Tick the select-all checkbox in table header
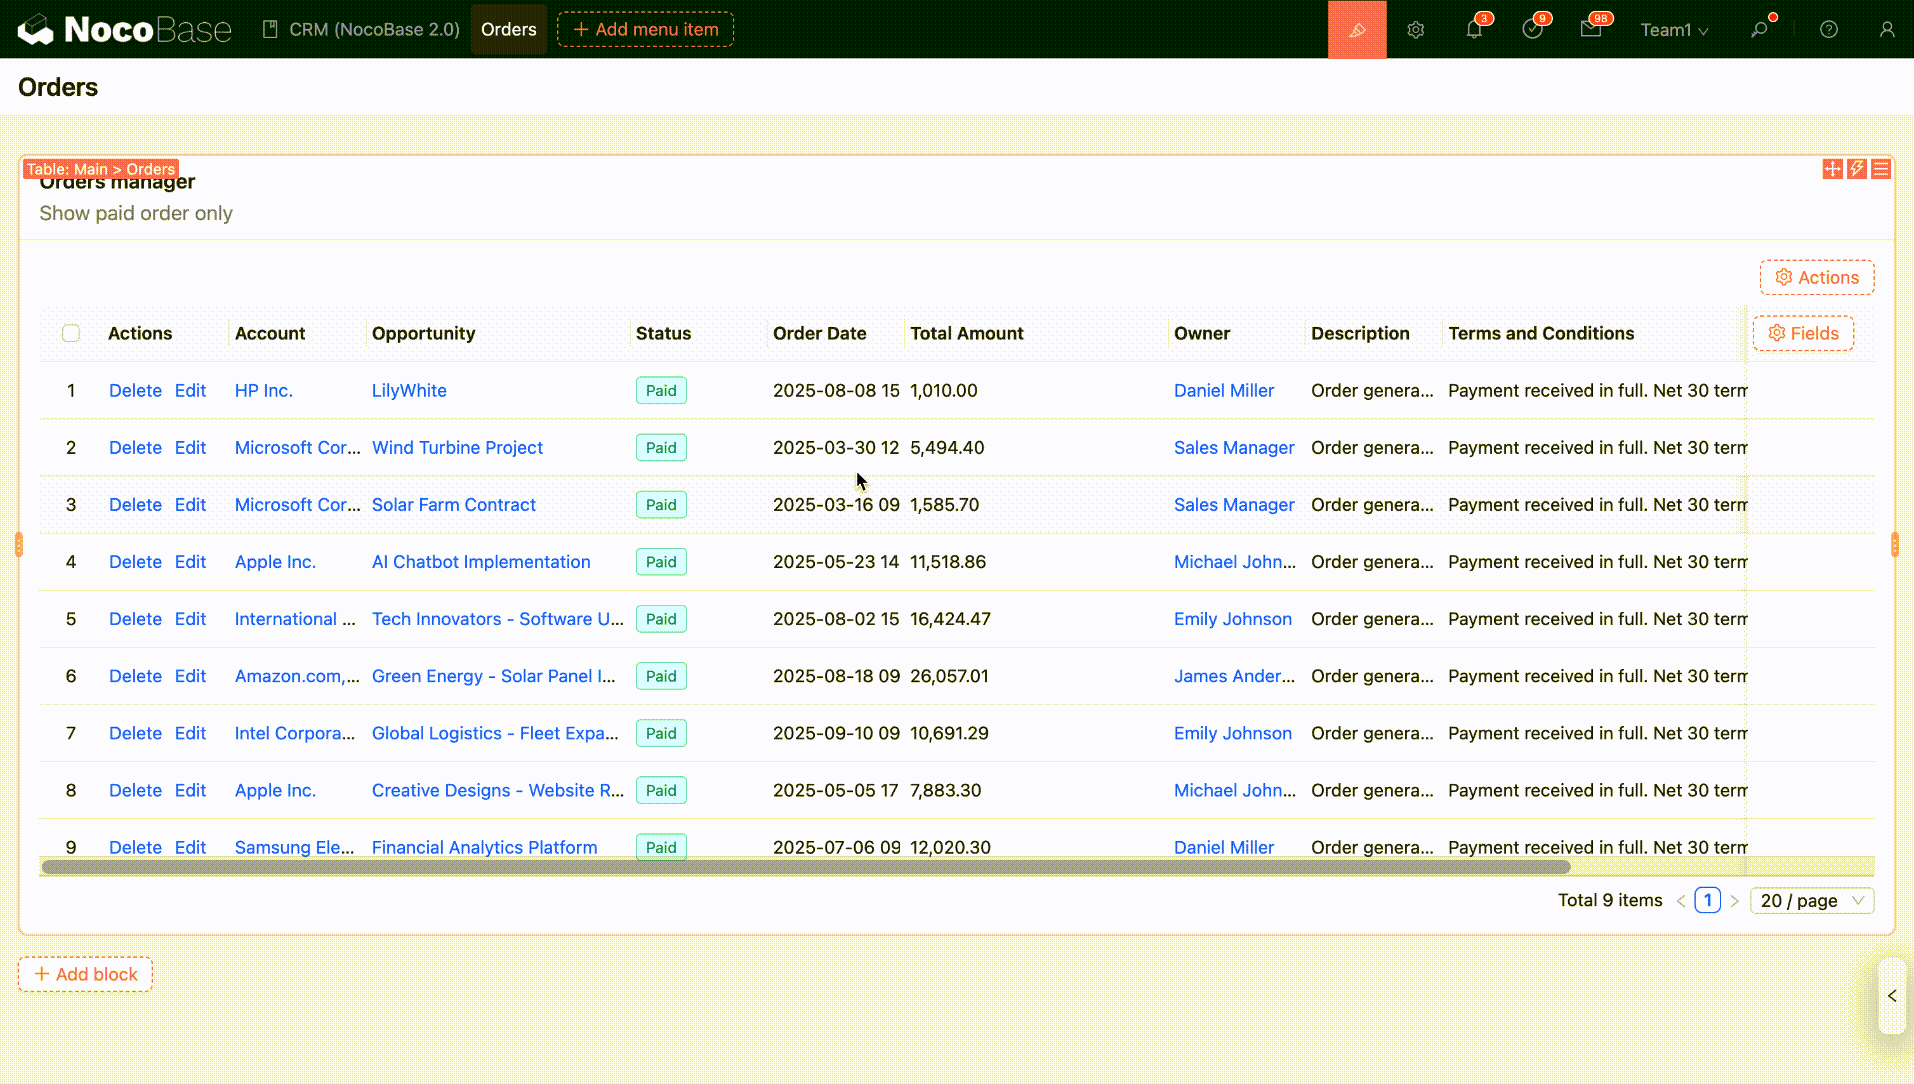This screenshot has width=1914, height=1084. coord(71,333)
